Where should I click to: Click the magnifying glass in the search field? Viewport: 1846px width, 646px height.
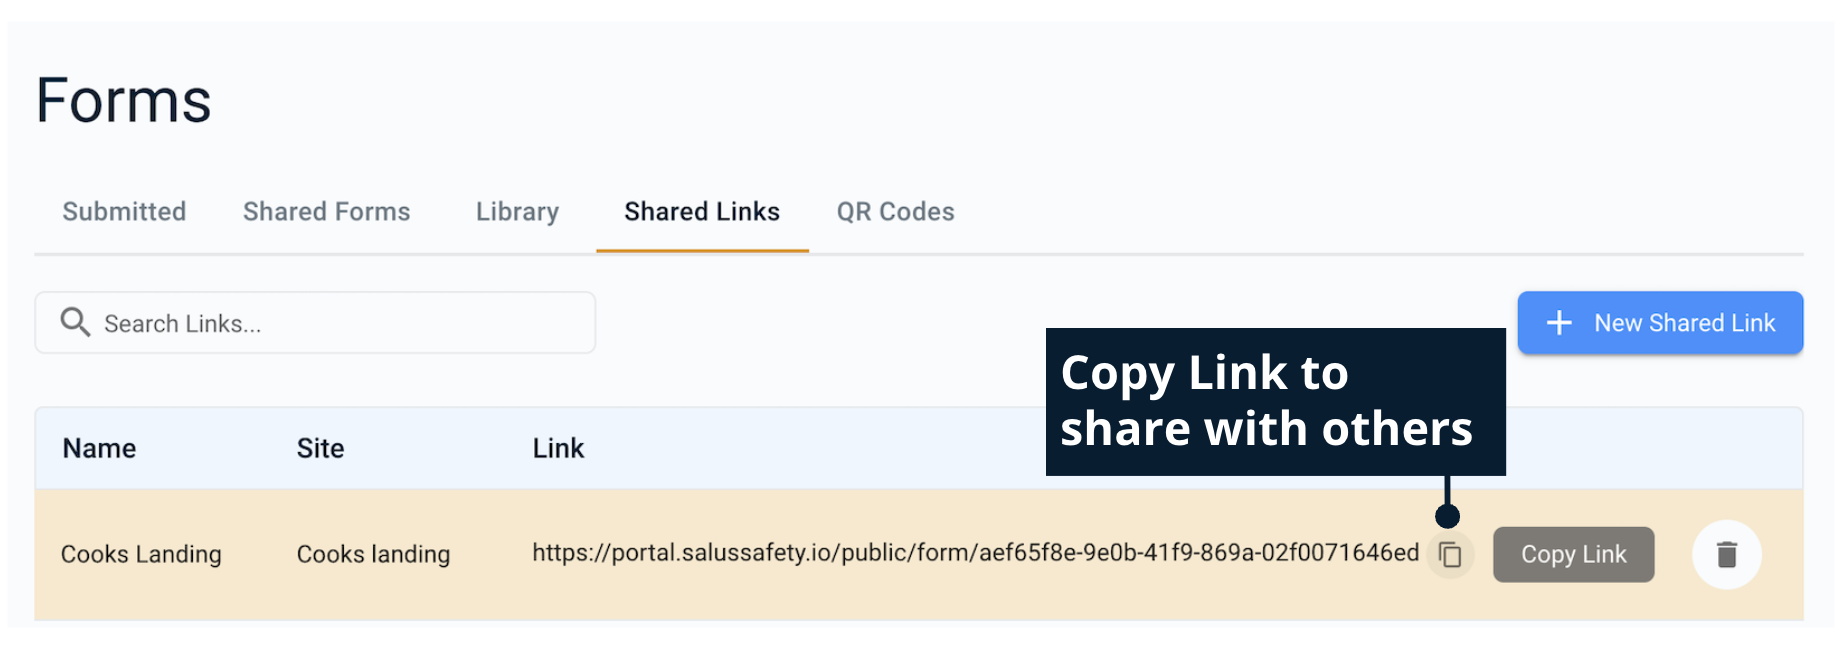coord(76,322)
